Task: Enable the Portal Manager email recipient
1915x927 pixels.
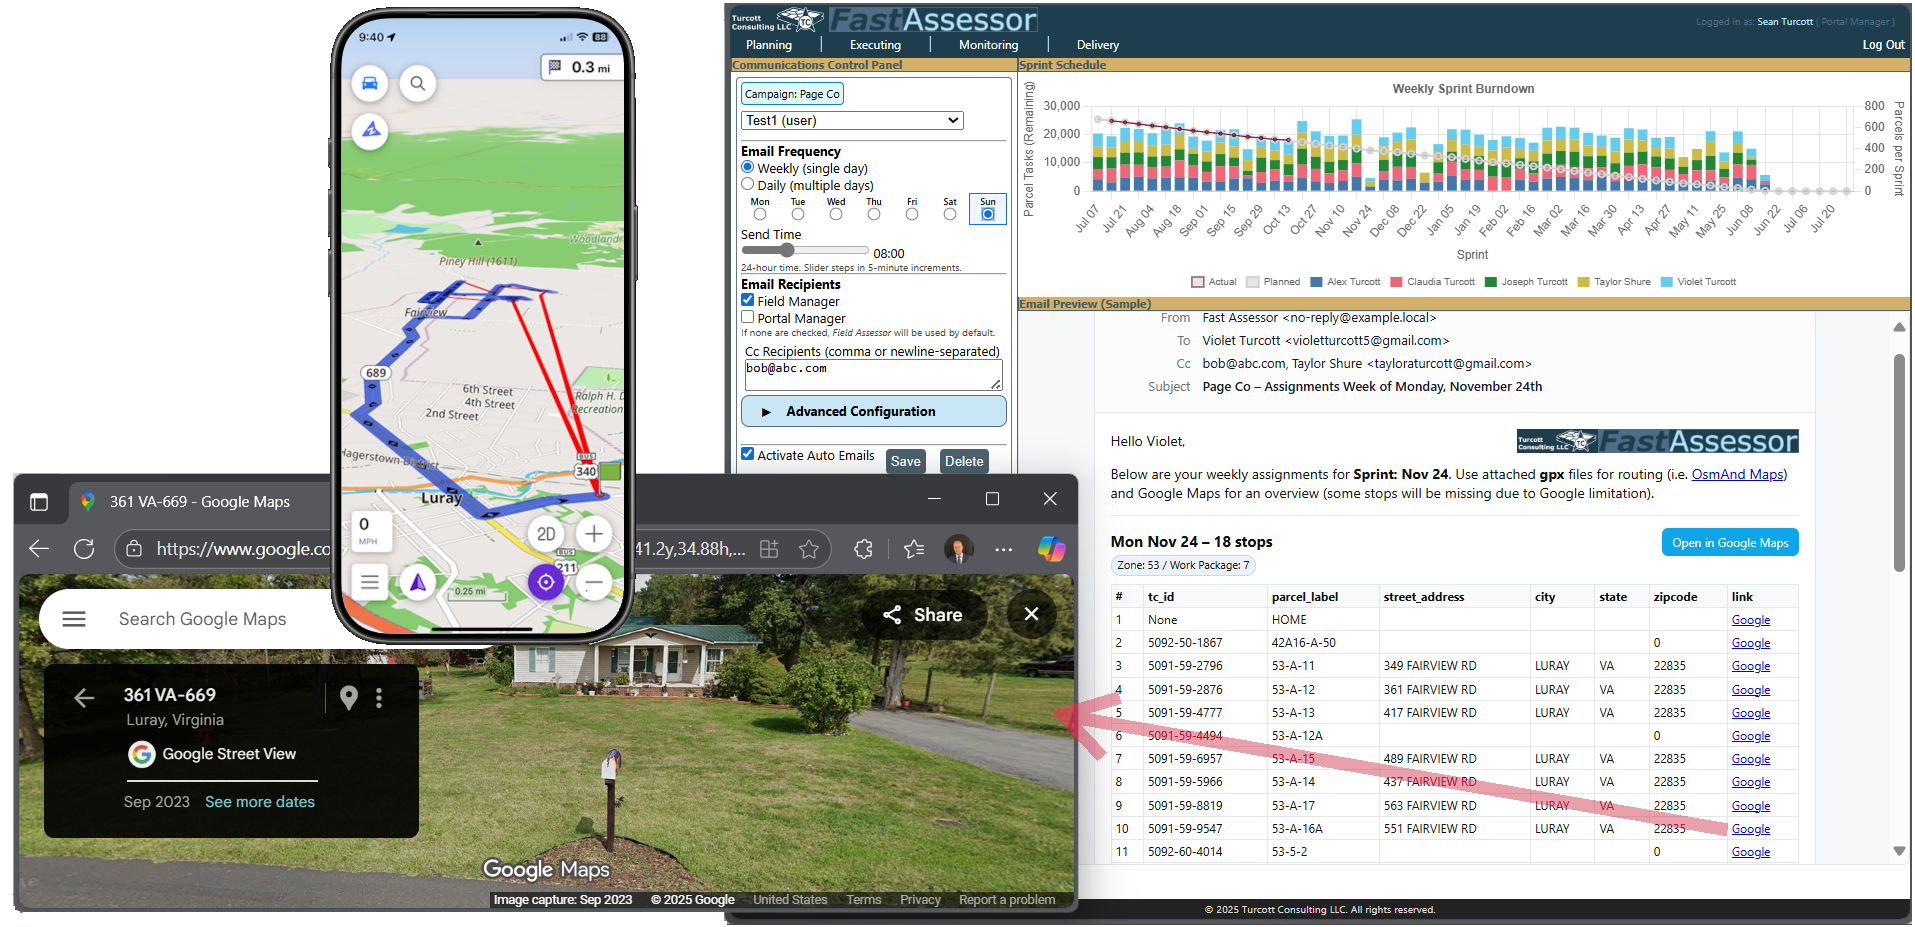Action: click(747, 317)
